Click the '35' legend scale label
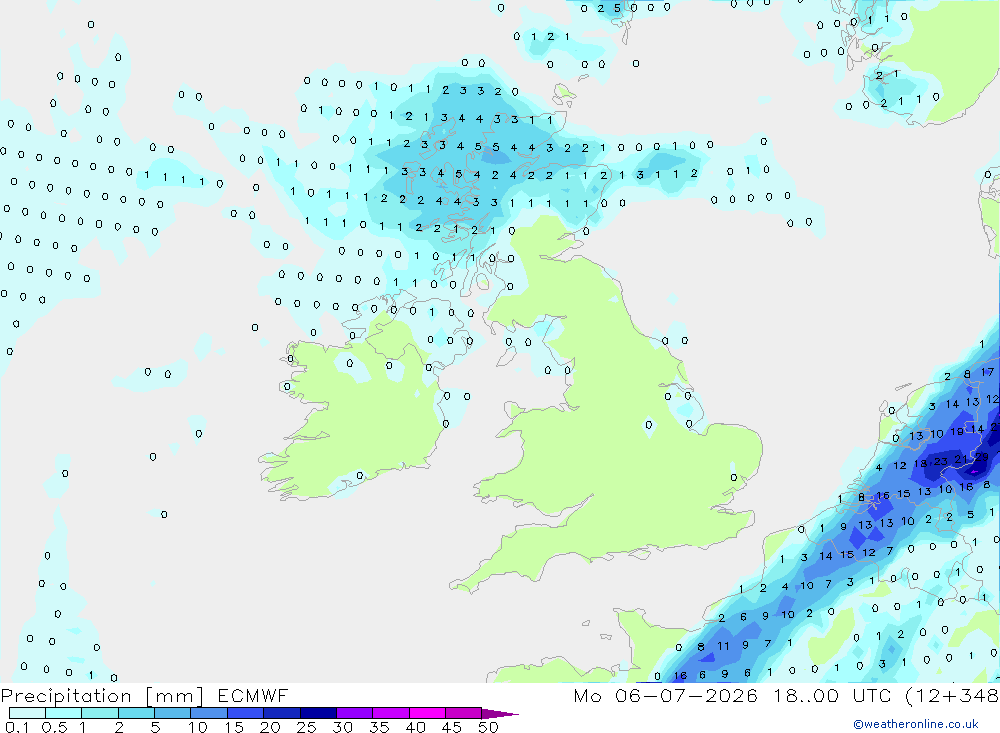The image size is (1000, 733). tap(379, 727)
